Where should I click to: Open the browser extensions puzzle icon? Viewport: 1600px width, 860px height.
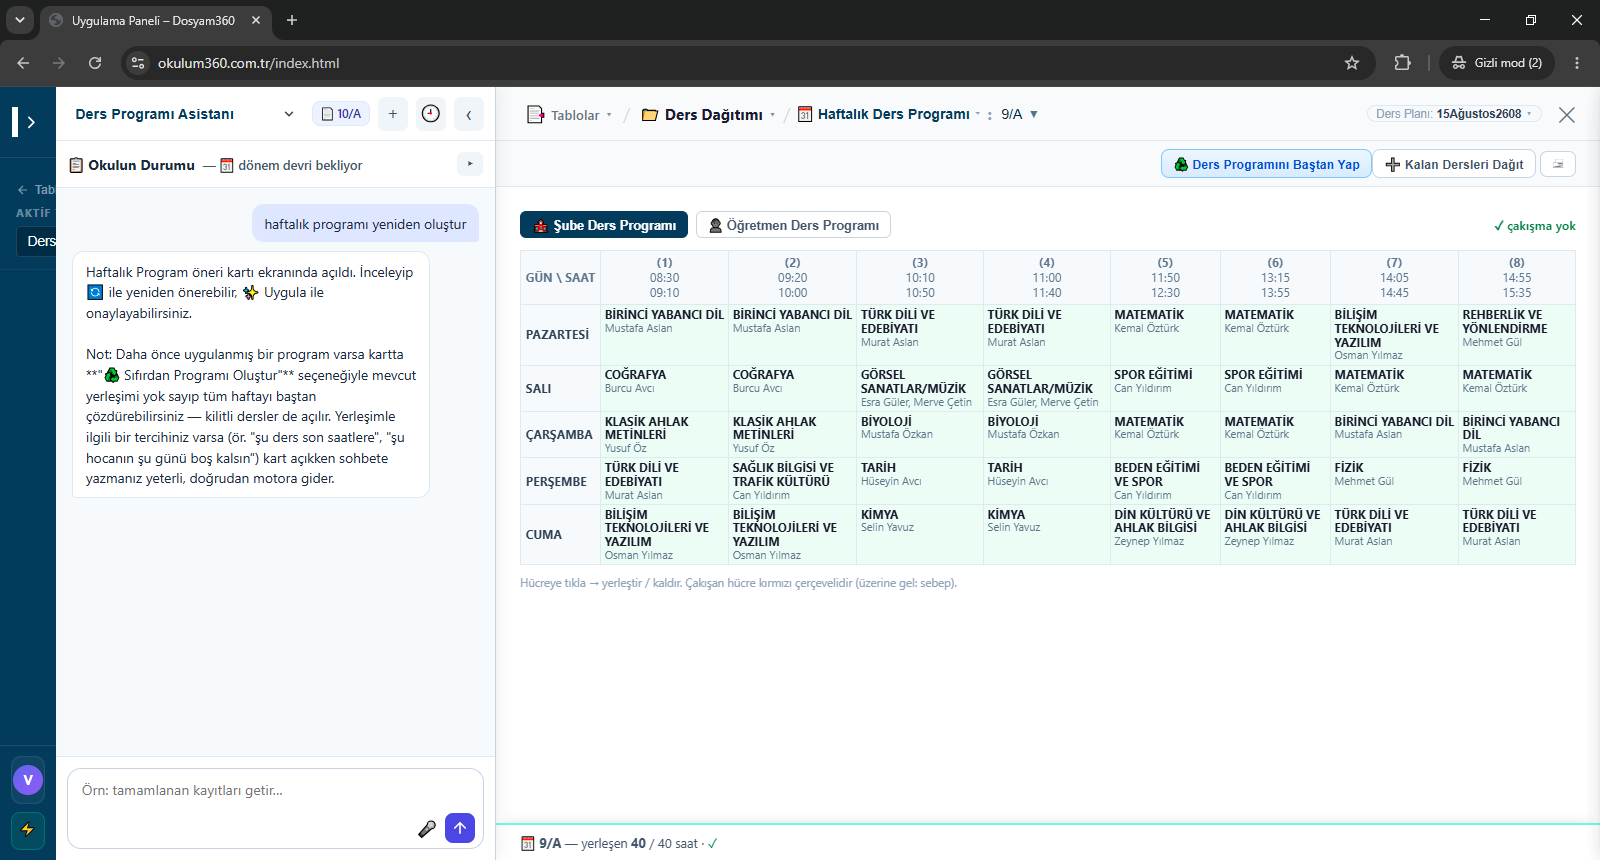(x=1403, y=63)
